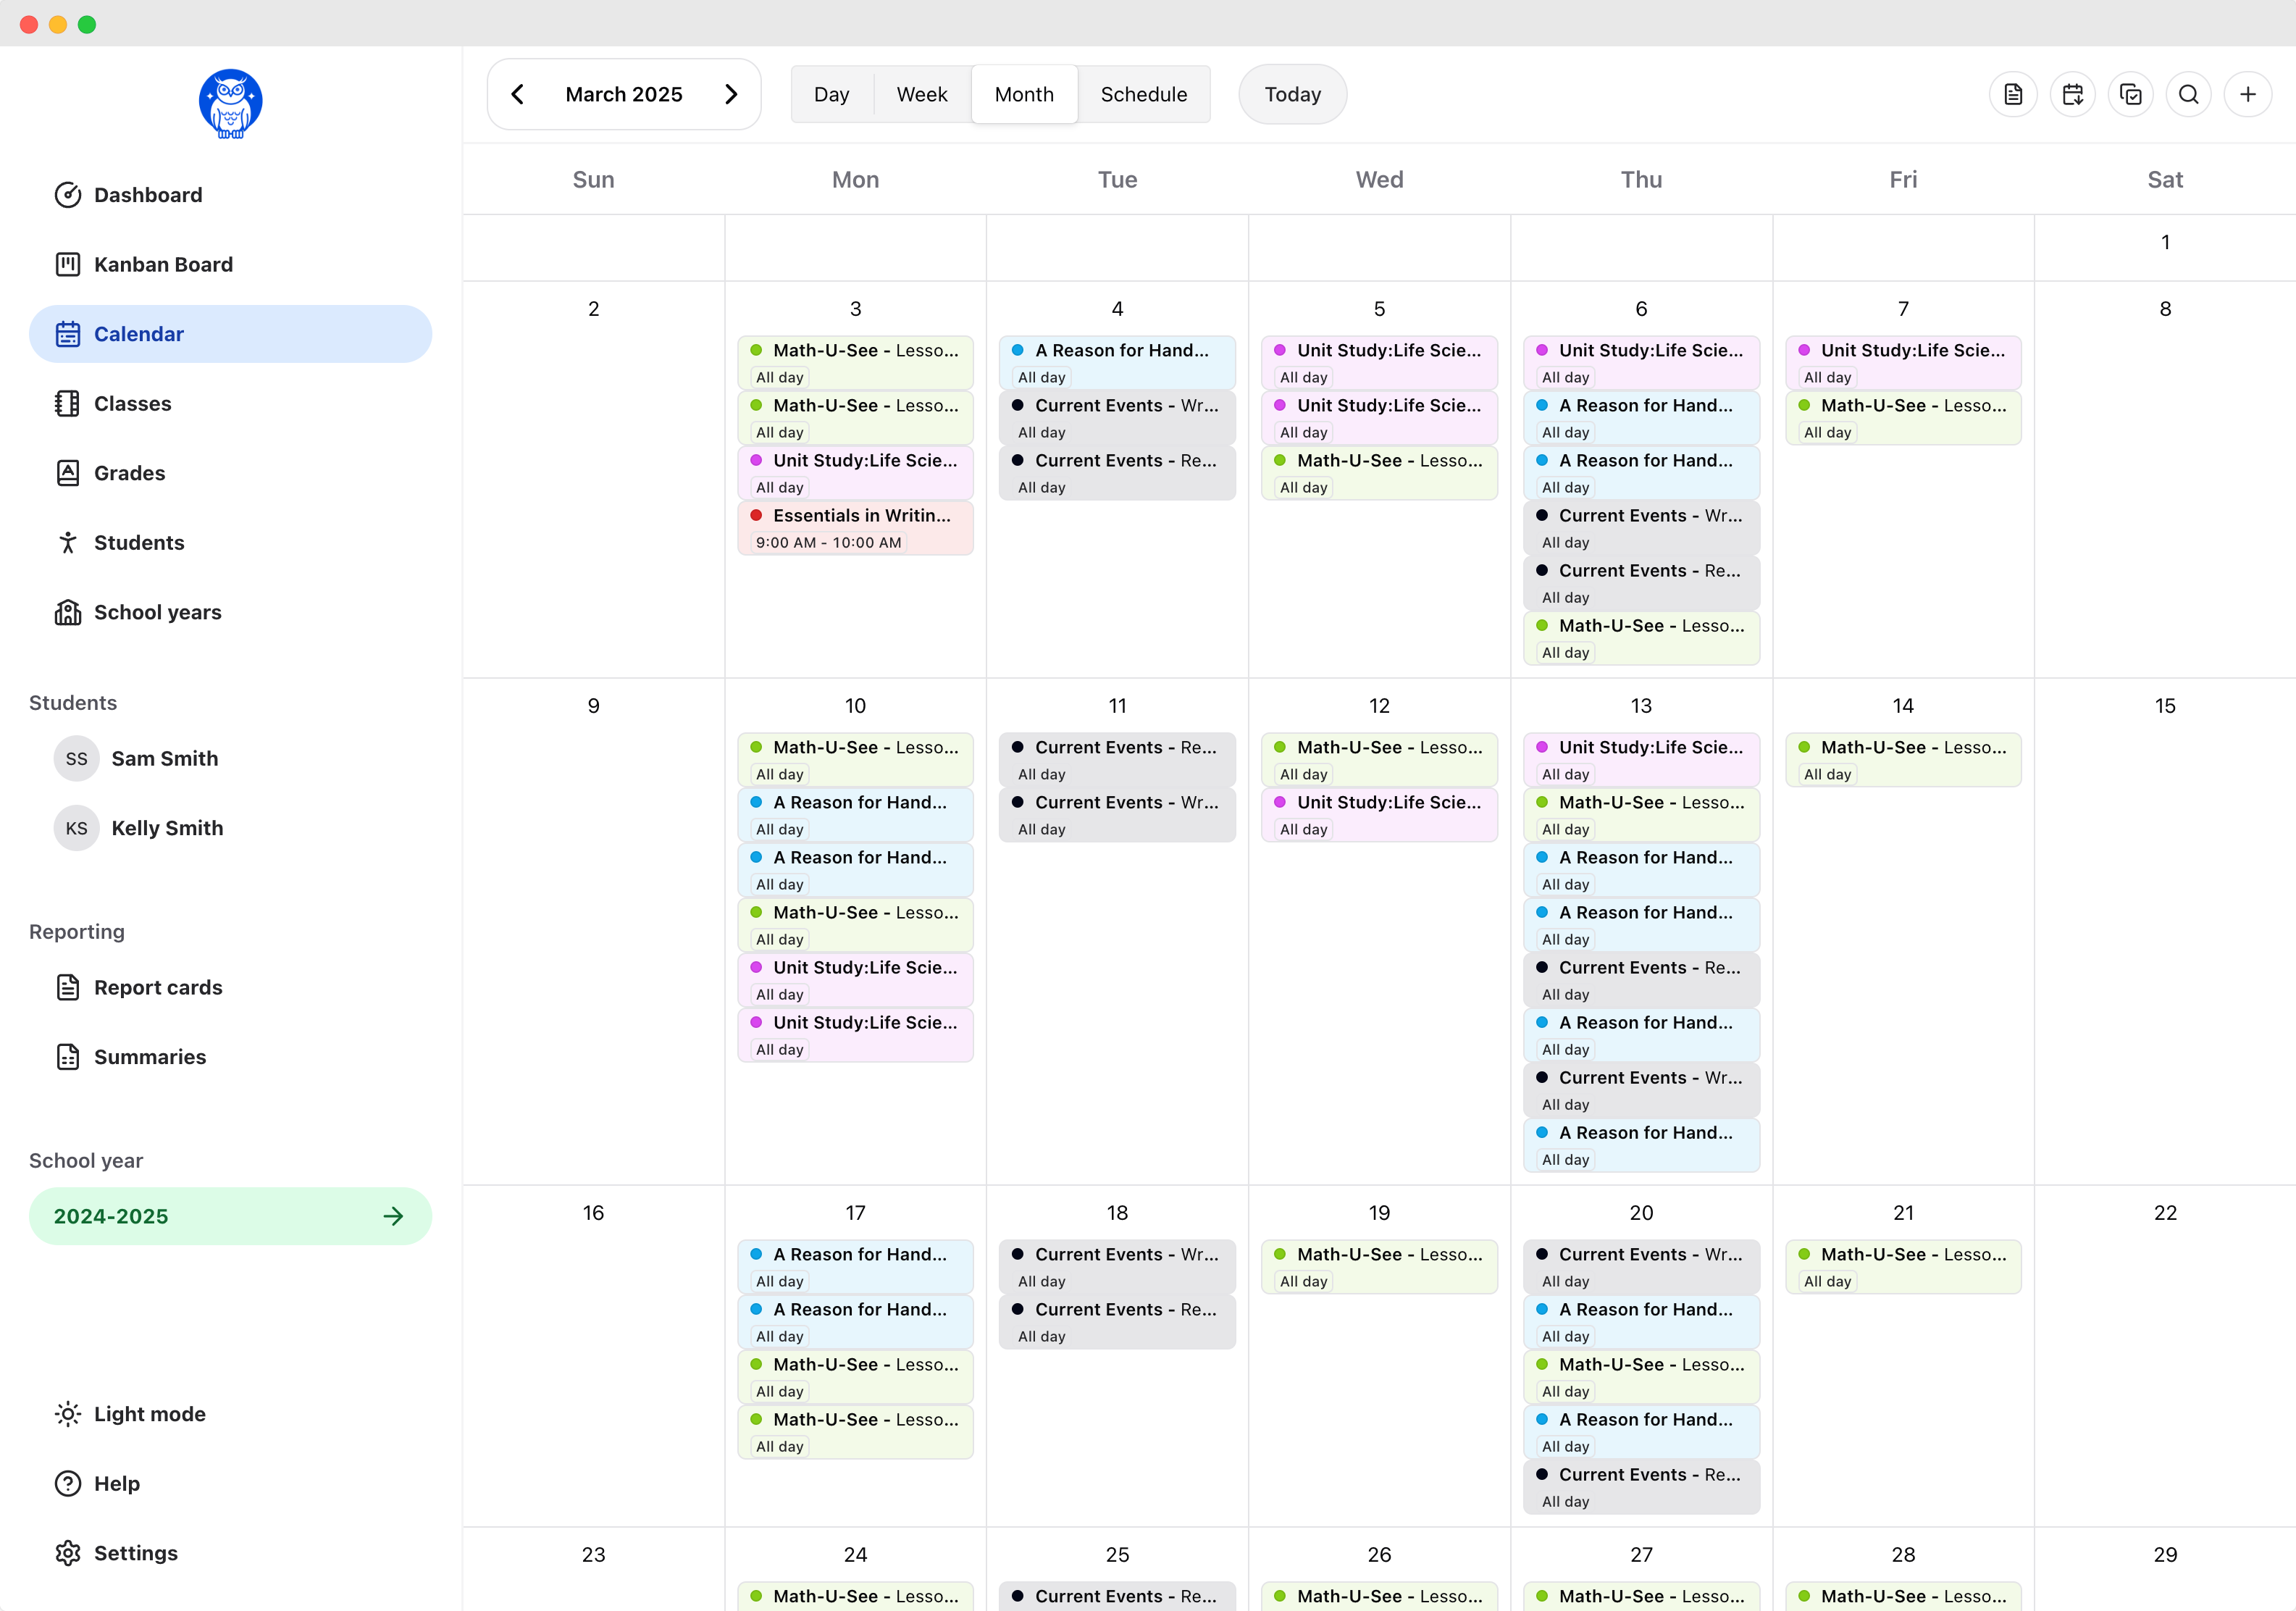Select the bulk task check icon top right
2296x1611 pixels.
pos(2131,94)
